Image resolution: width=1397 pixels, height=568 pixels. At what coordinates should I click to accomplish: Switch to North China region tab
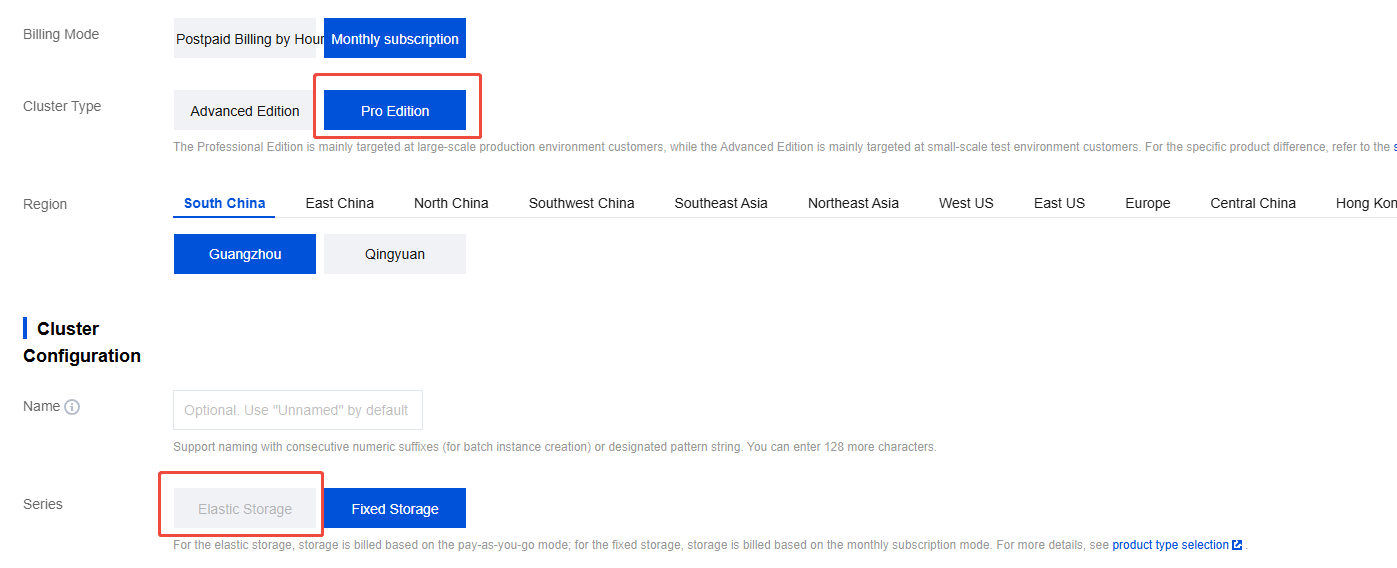(451, 203)
